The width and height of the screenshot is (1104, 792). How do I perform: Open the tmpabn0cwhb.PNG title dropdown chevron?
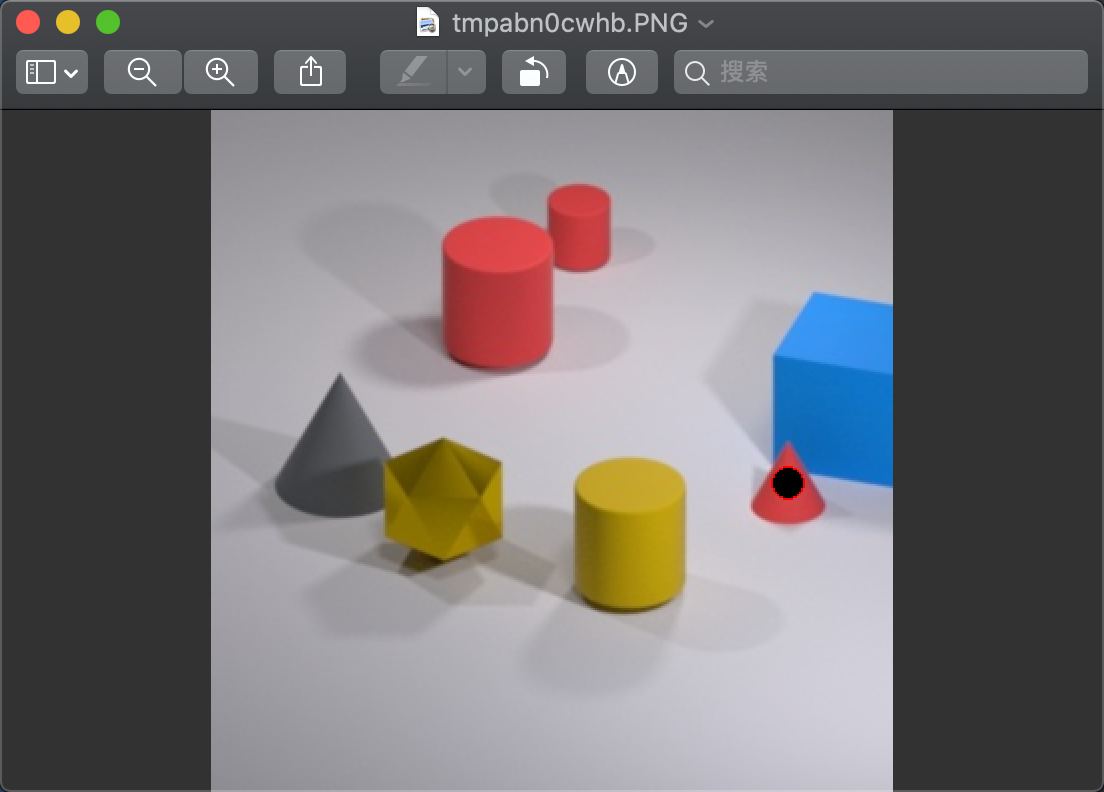pyautogui.click(x=706, y=24)
